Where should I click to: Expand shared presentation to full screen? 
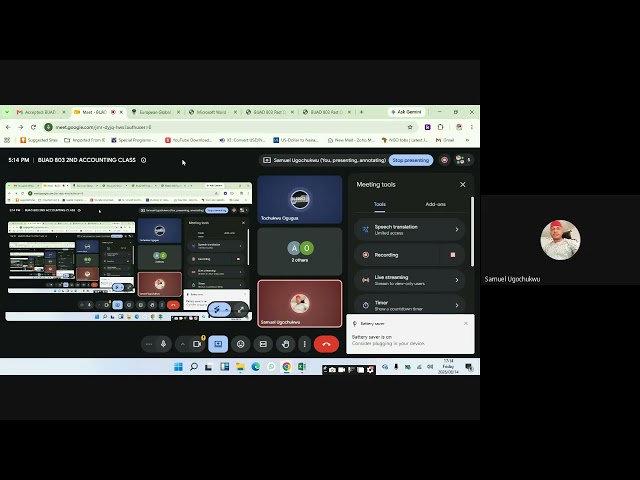pos(241,309)
